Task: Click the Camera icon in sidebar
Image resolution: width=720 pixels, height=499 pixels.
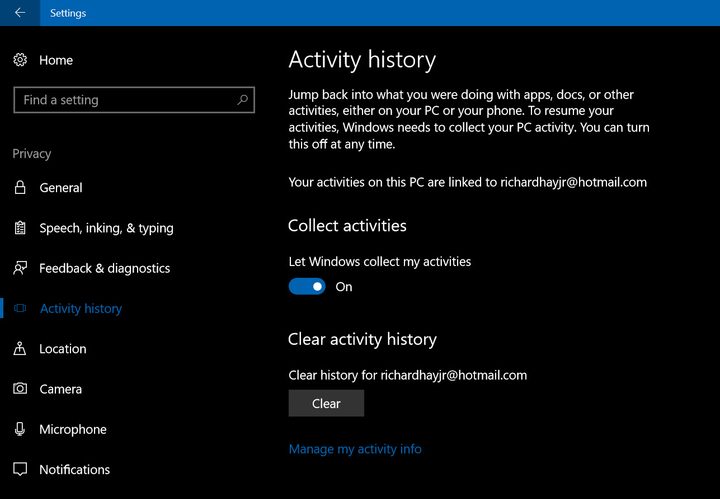Action: pos(20,388)
